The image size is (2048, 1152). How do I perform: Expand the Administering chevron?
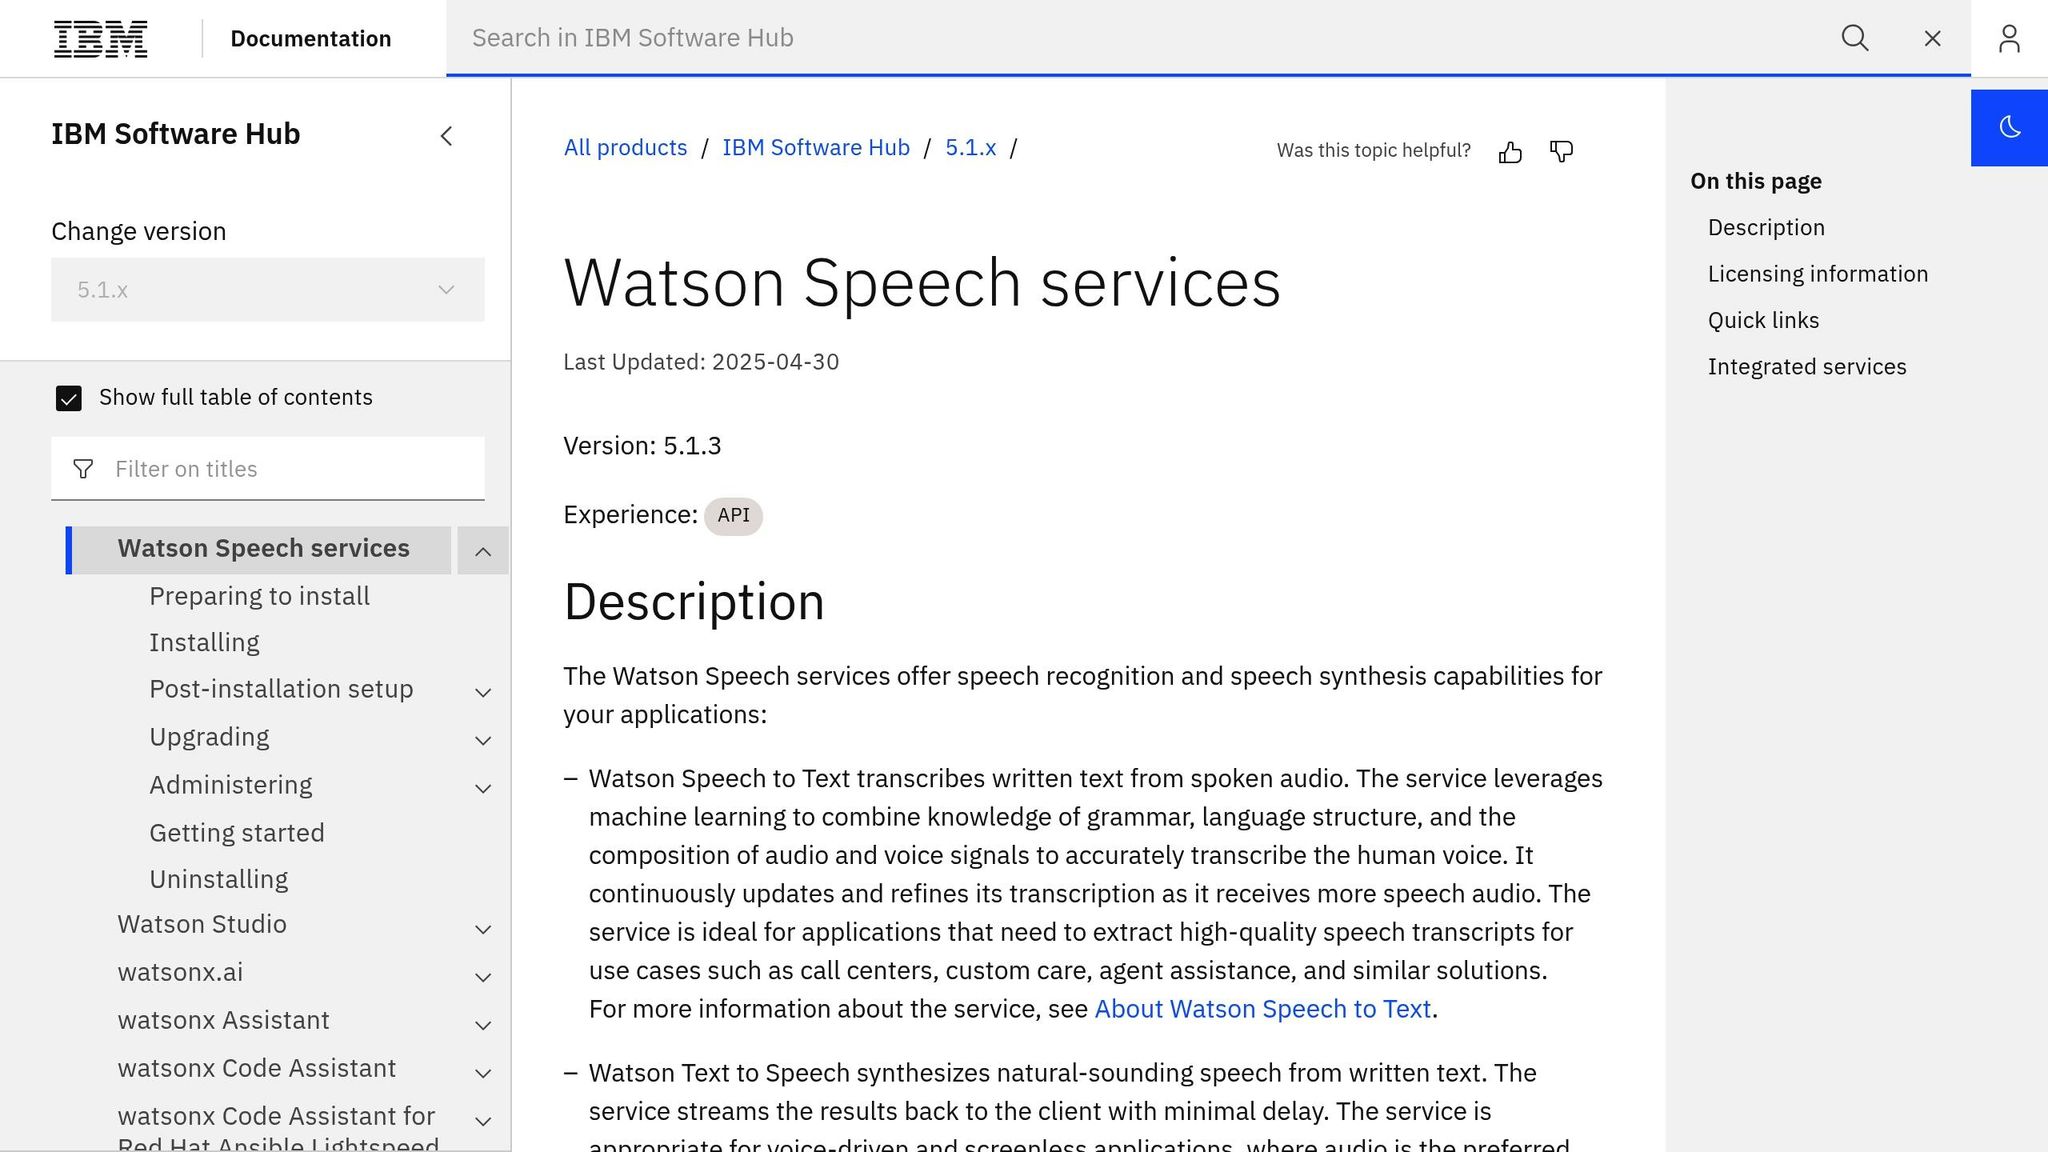(483, 788)
